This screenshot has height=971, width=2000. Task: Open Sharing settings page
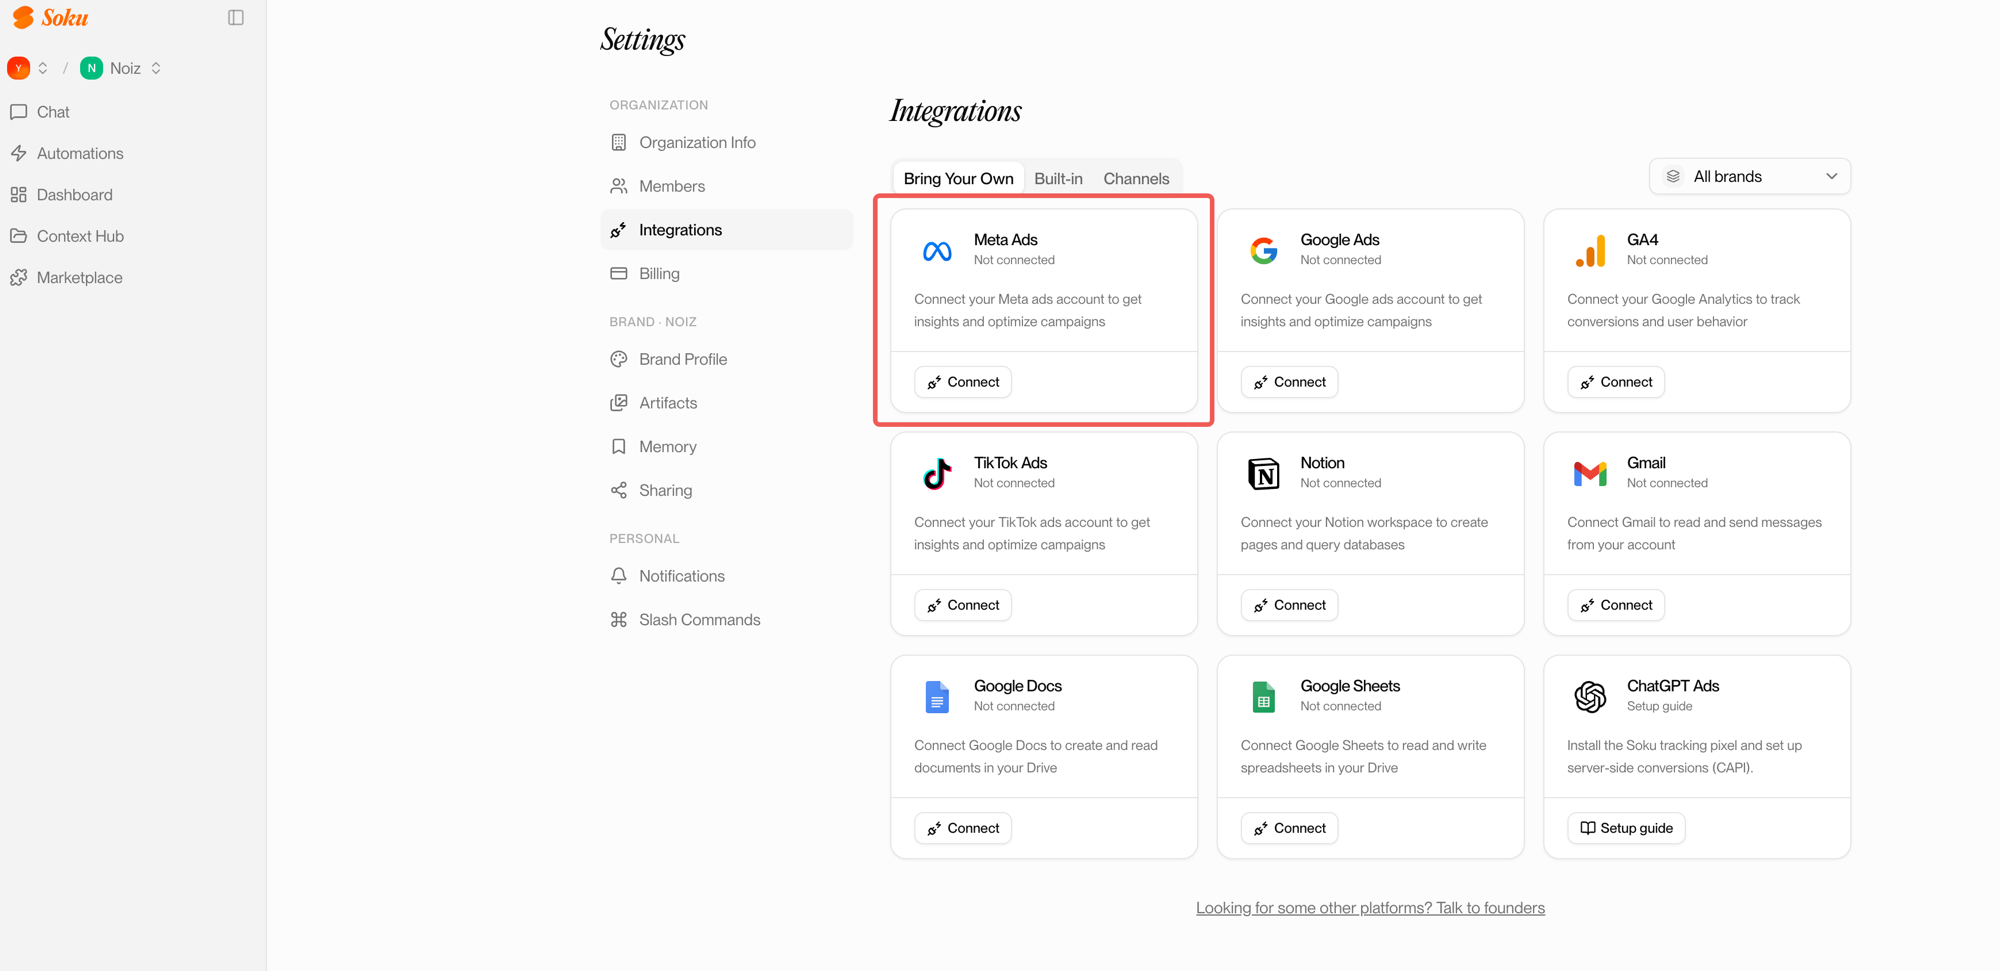click(726, 491)
